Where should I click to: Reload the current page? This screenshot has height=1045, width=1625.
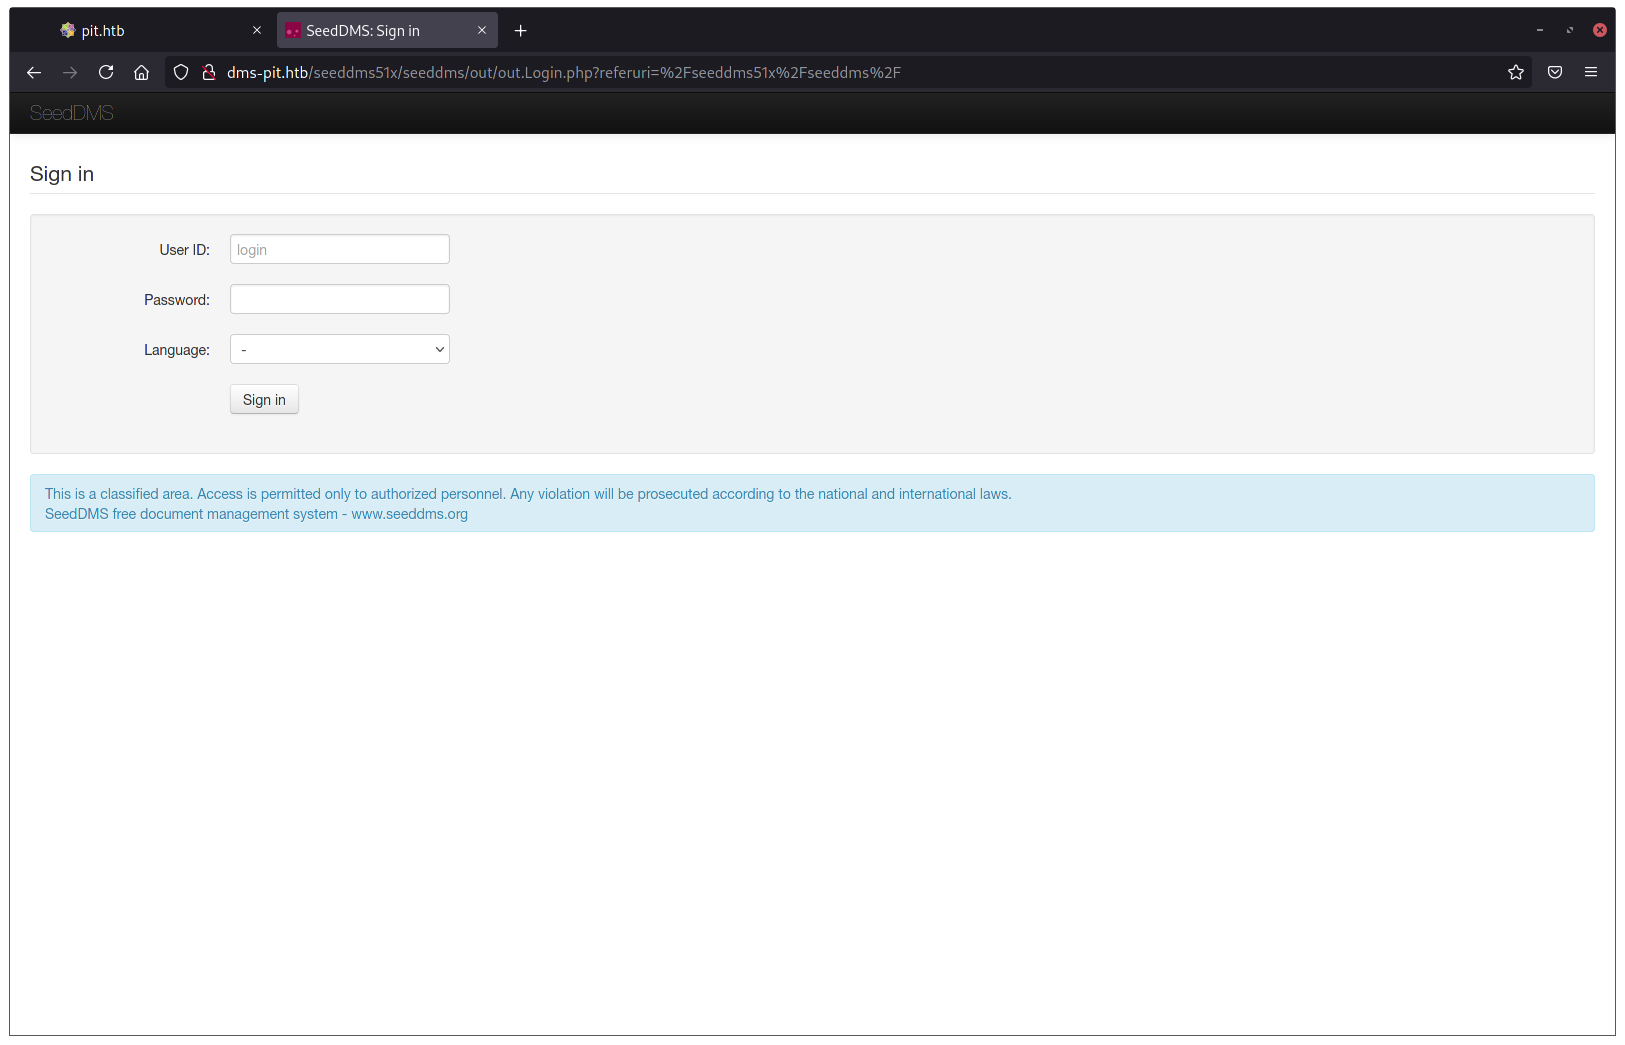click(106, 72)
